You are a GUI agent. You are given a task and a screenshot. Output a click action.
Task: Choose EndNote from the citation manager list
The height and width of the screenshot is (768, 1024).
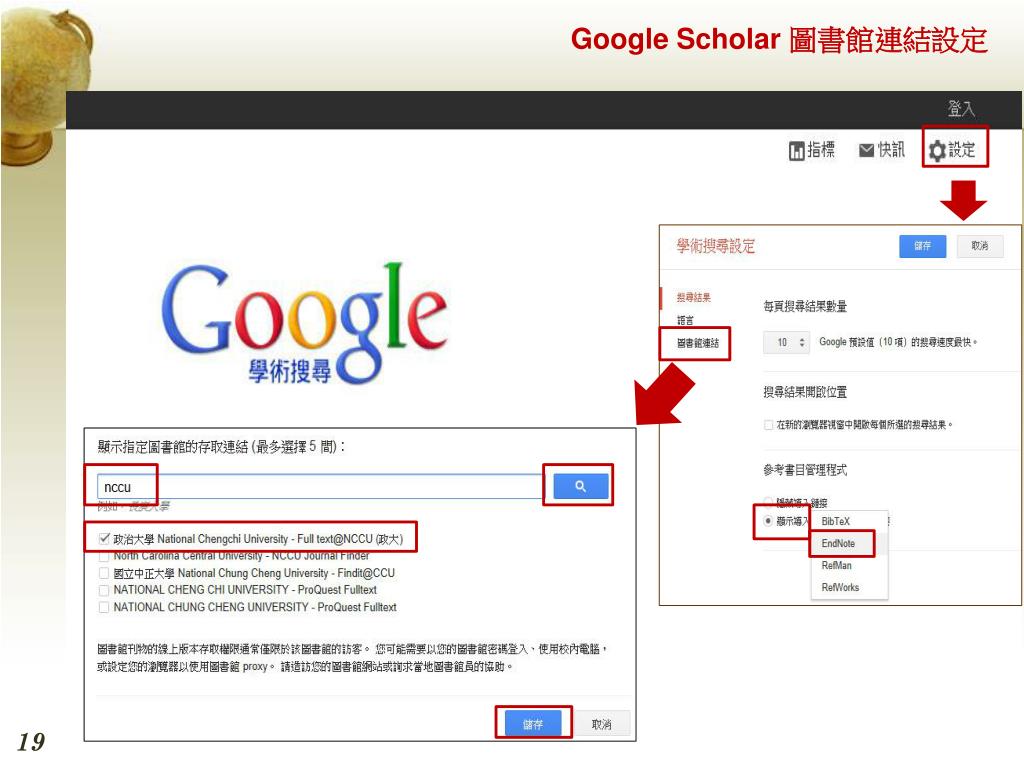pos(848,543)
